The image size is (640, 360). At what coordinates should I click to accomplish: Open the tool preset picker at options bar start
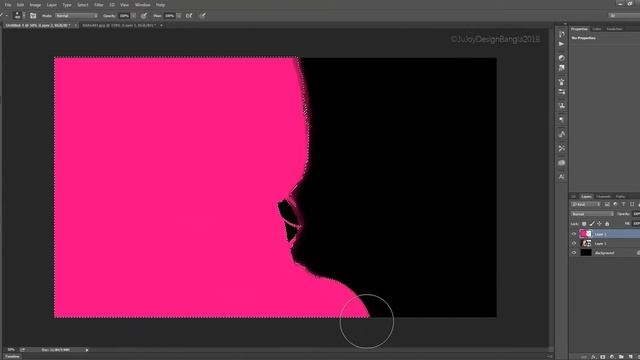point(3,16)
